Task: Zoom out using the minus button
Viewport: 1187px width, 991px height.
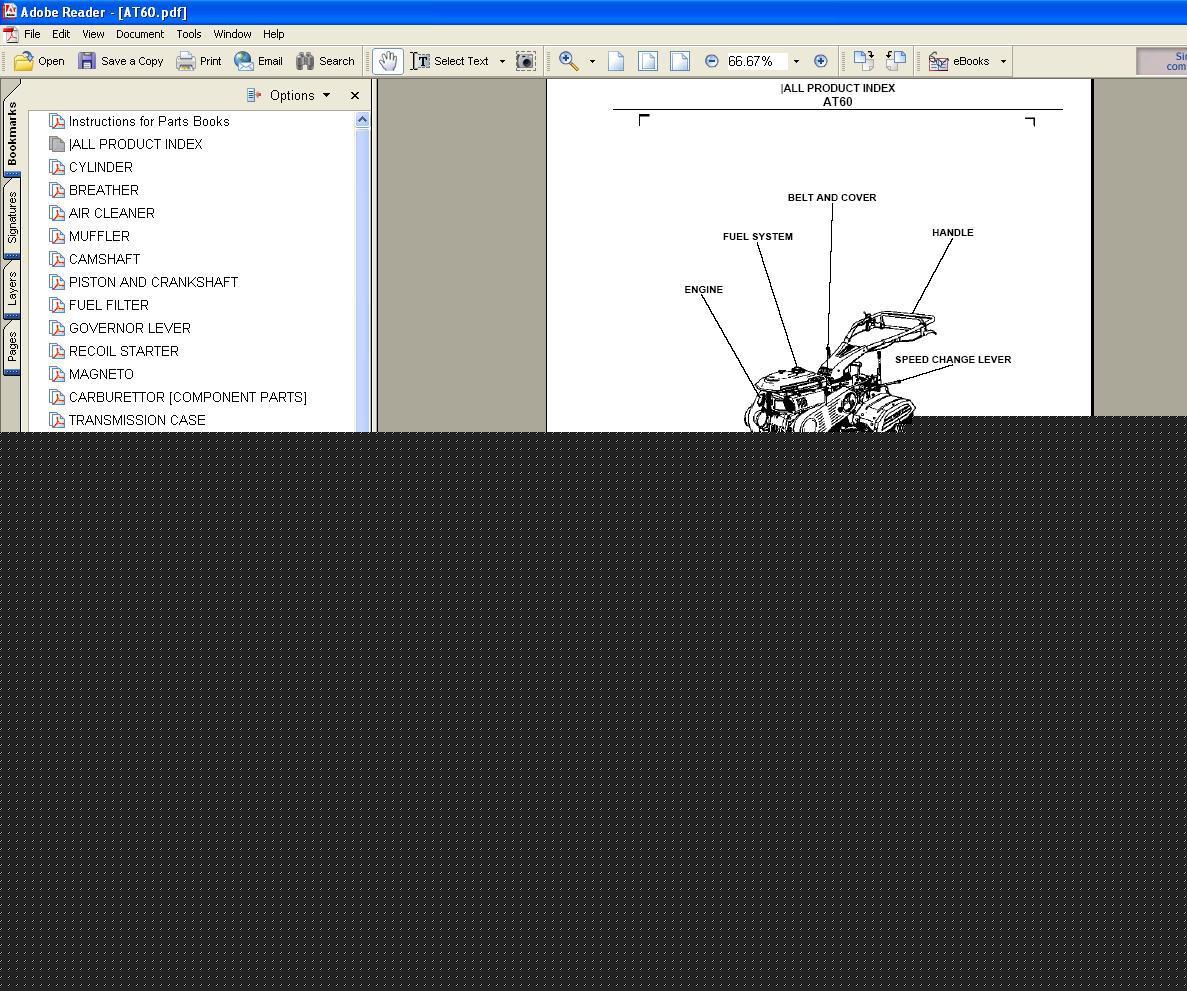Action: (x=712, y=61)
